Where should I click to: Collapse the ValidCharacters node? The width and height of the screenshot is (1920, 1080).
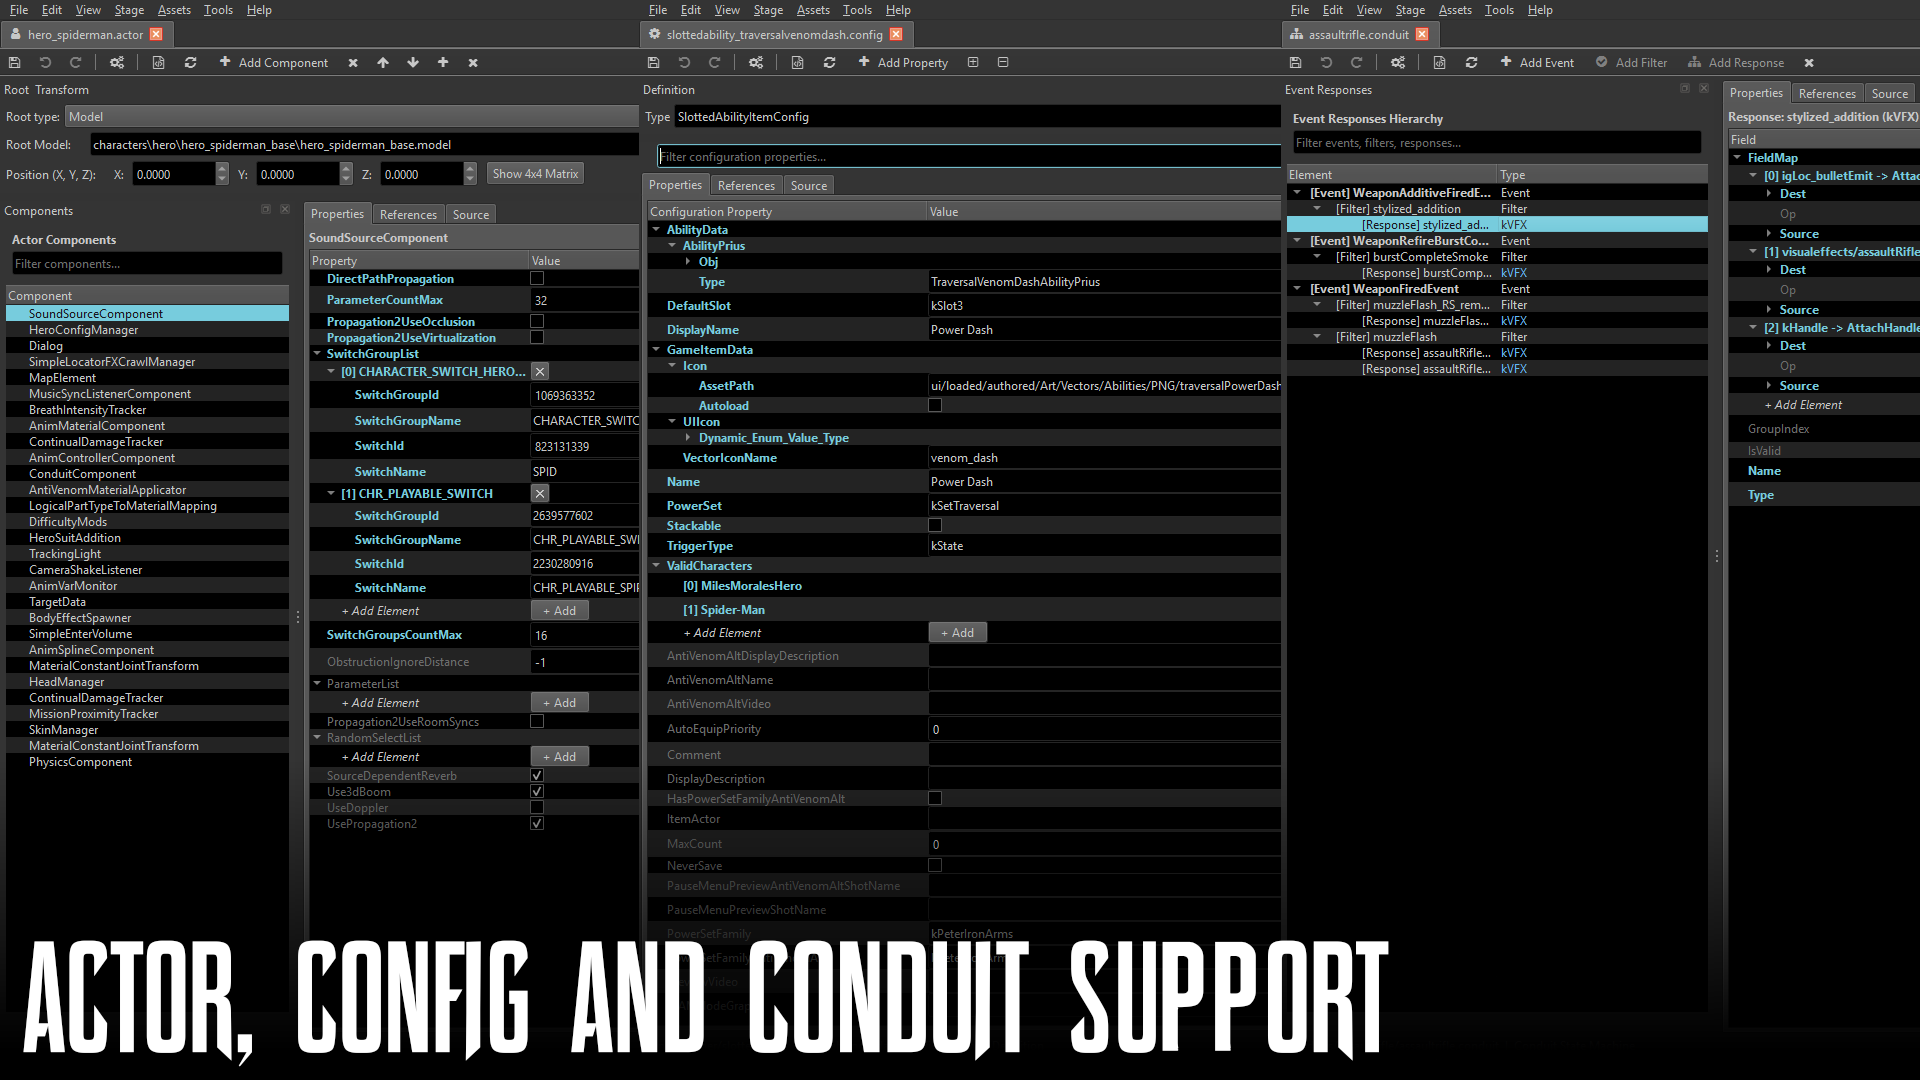coord(657,566)
